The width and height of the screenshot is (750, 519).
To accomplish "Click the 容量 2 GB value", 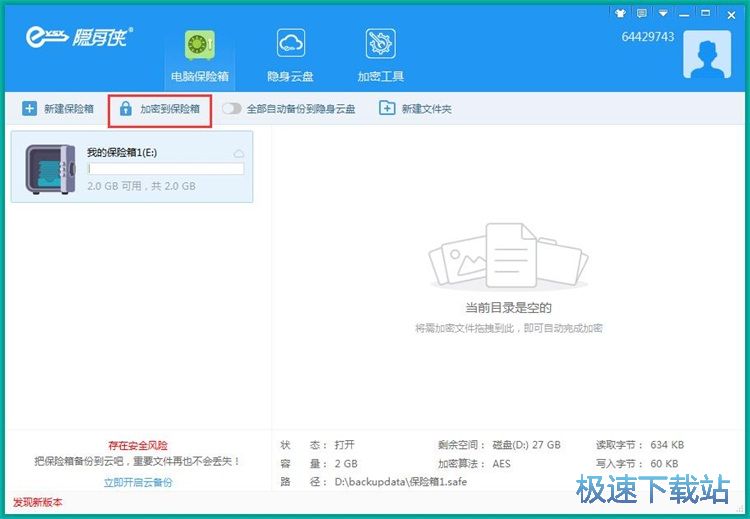I will point(346,464).
